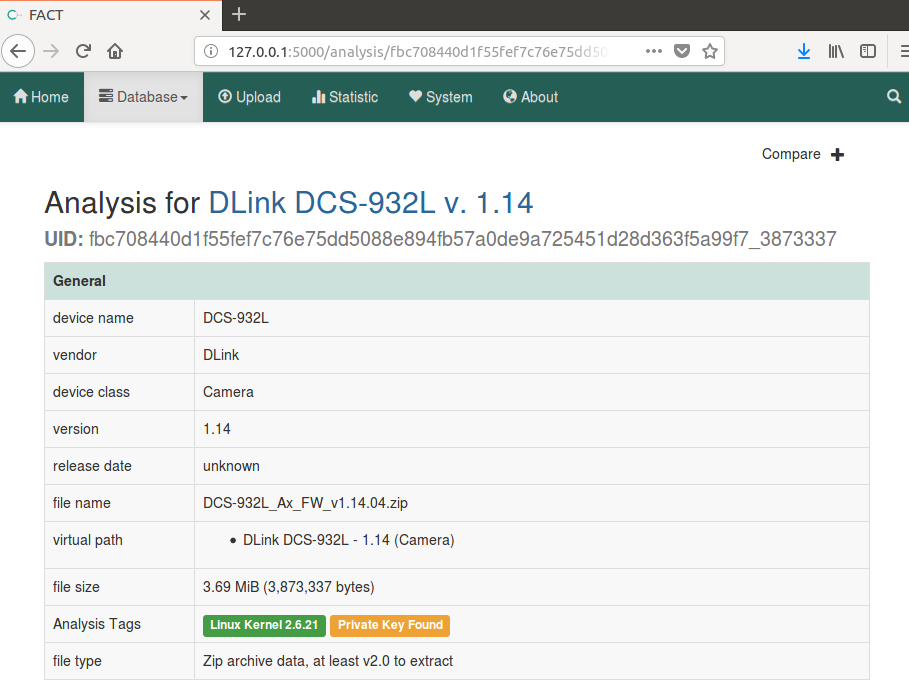The image size is (909, 696).
Task: Go to the Home nav item
Action: (41, 97)
